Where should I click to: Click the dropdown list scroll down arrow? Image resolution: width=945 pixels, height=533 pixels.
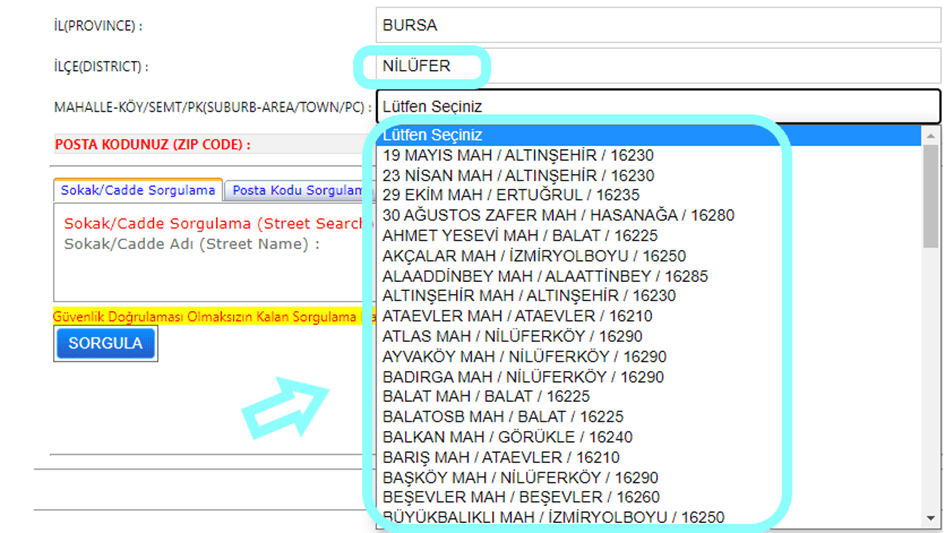[931, 517]
